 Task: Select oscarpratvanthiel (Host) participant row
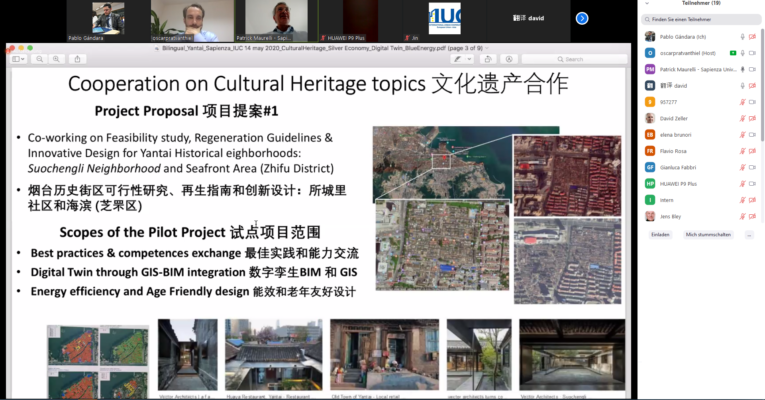[701, 53]
